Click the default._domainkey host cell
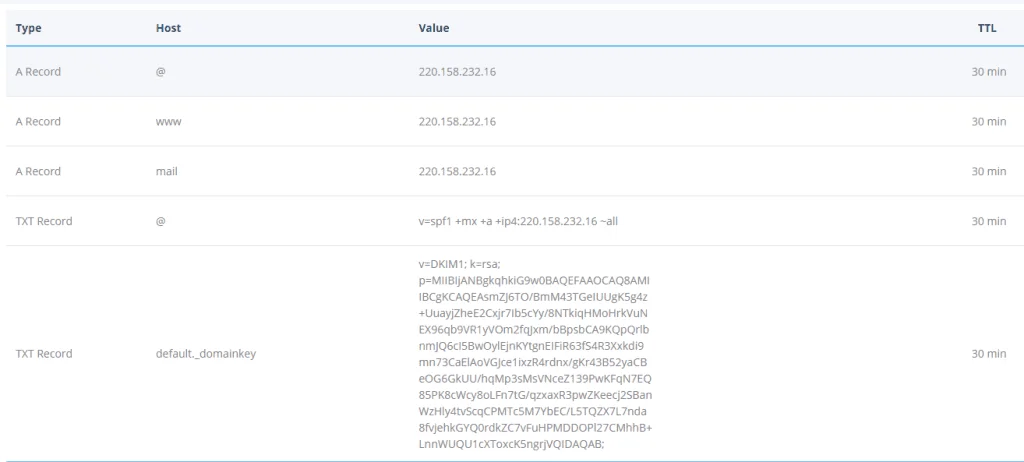This screenshot has width=1024, height=462. pos(206,354)
